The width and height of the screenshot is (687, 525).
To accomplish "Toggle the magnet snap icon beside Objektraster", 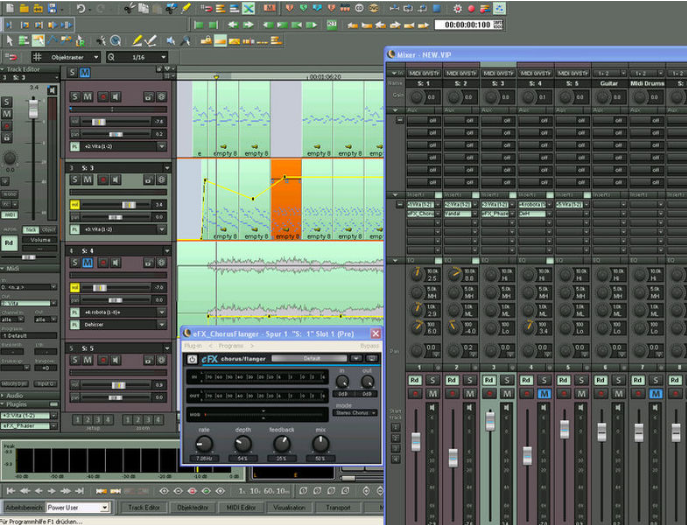I will pyautogui.click(x=11, y=57).
